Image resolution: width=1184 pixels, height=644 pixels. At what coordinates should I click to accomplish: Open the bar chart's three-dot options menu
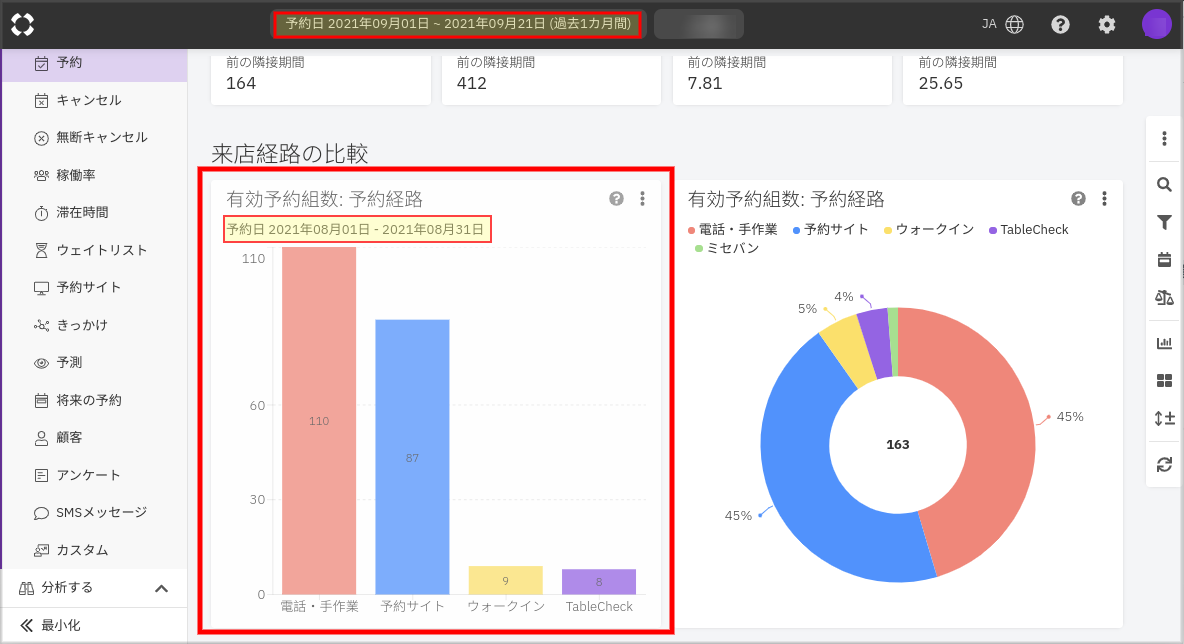pos(643,199)
